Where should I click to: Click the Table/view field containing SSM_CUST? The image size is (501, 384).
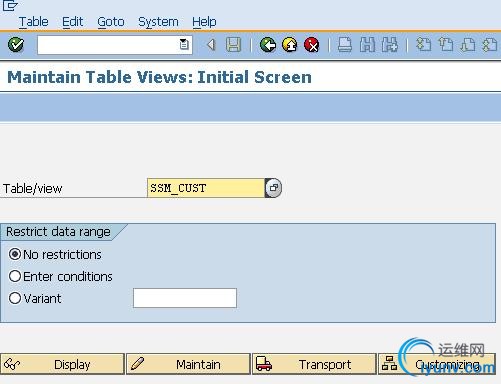[x=206, y=188]
